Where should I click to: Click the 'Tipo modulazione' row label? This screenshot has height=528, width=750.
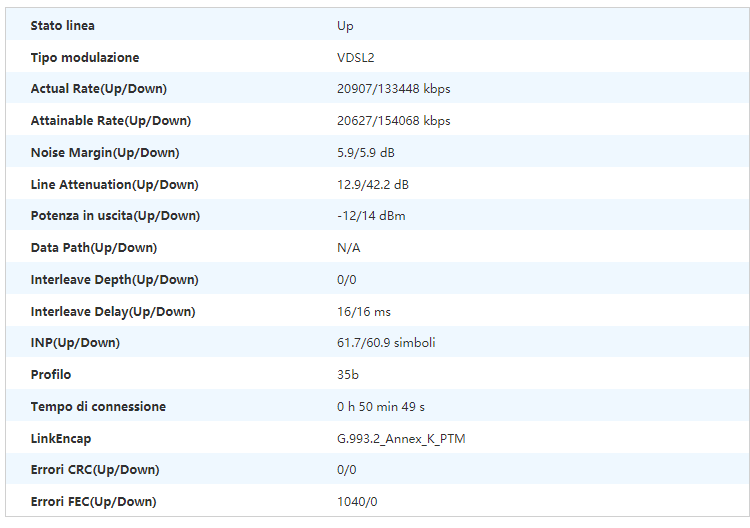coord(85,57)
